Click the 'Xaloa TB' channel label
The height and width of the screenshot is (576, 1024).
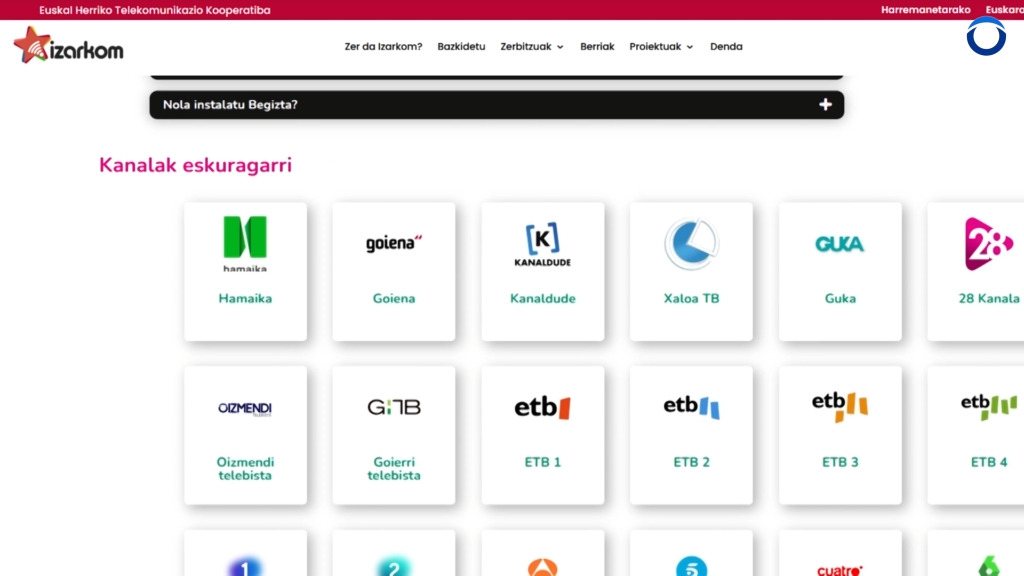[x=691, y=298]
